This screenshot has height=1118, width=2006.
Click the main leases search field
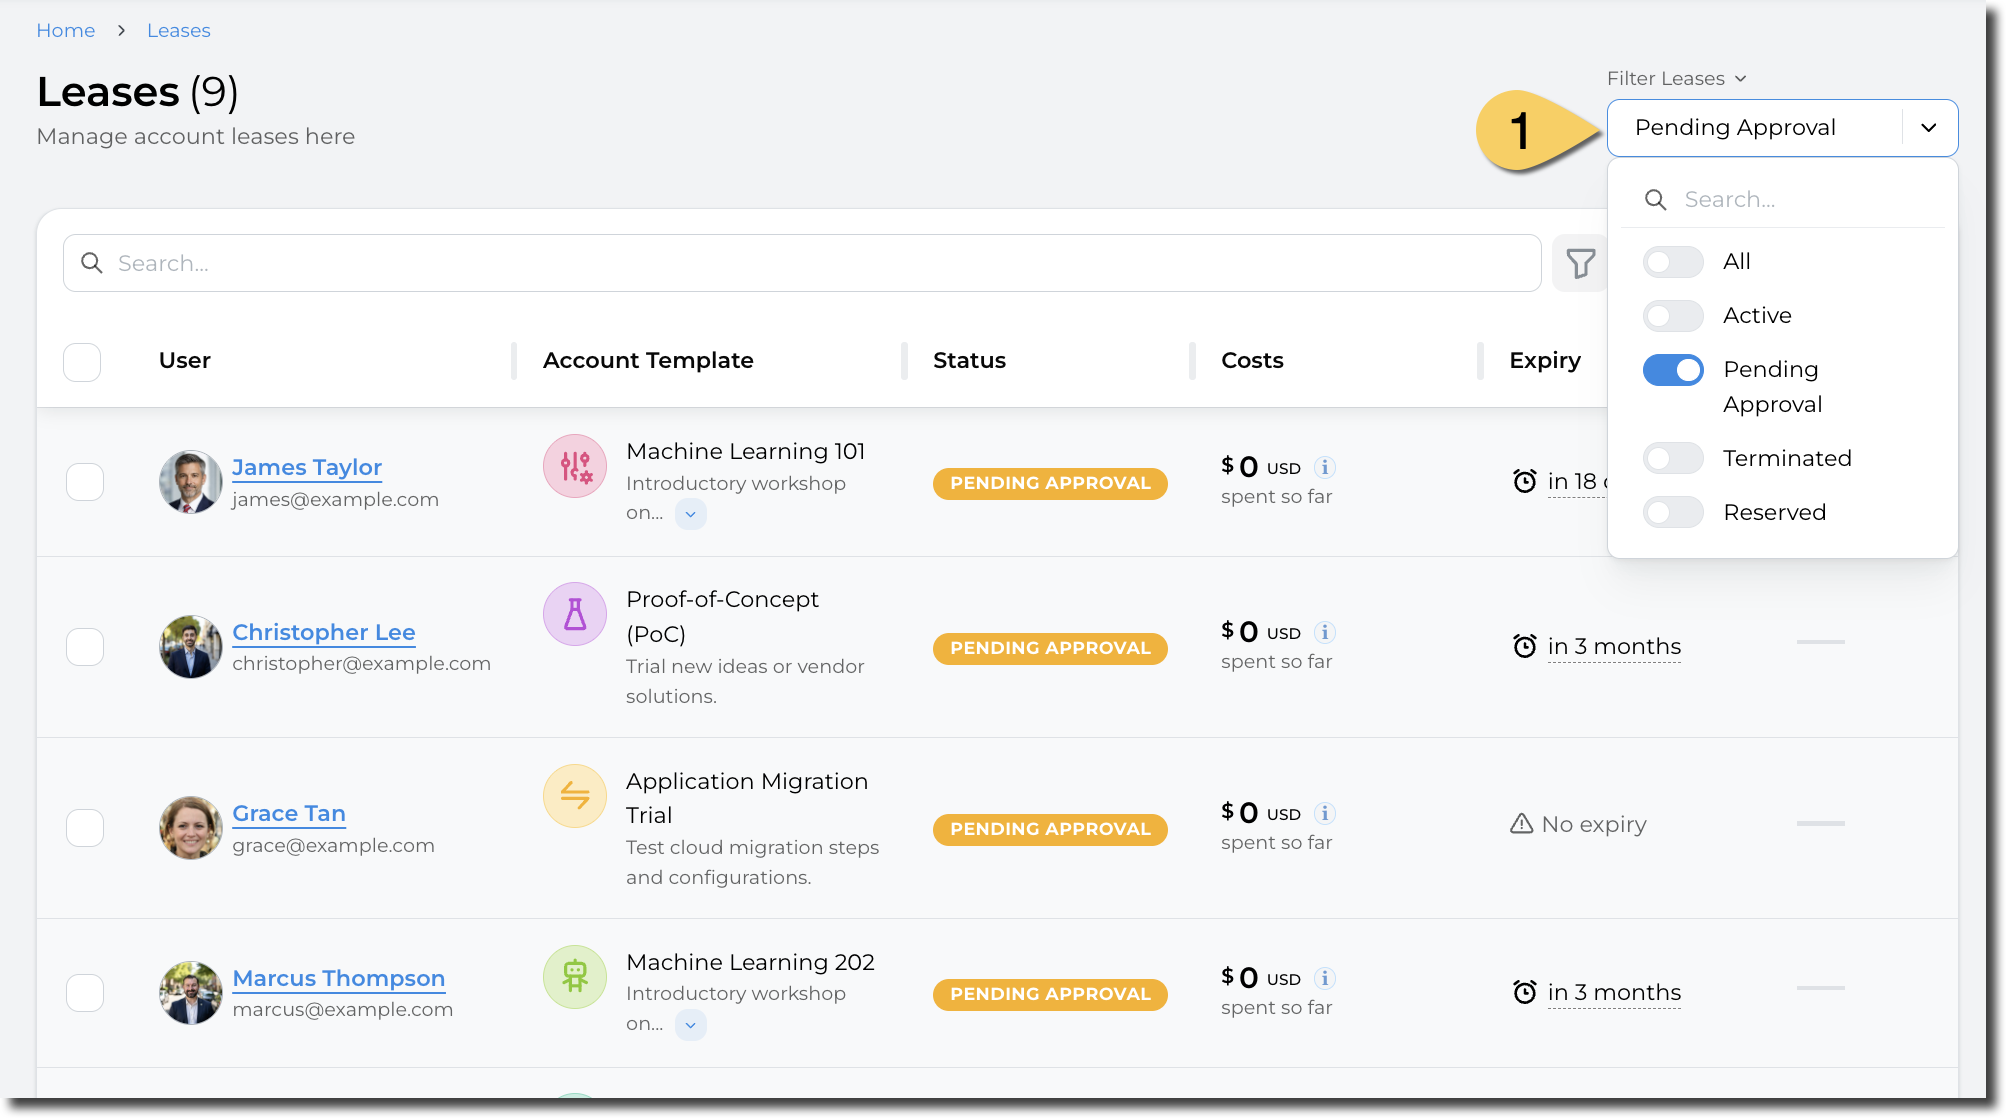(800, 263)
